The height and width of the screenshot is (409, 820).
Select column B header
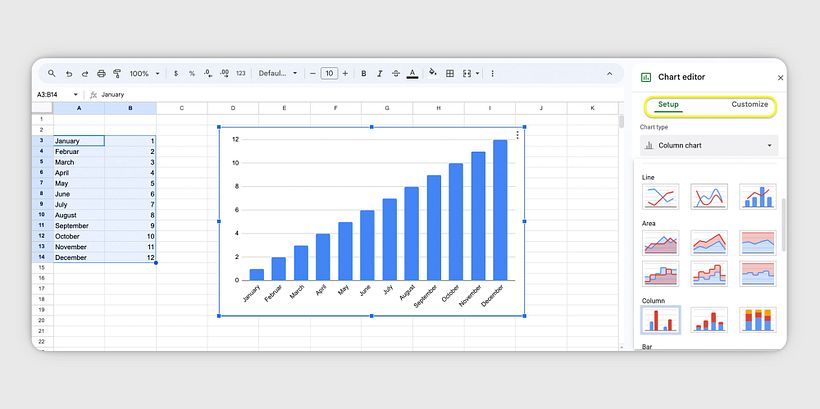point(130,108)
